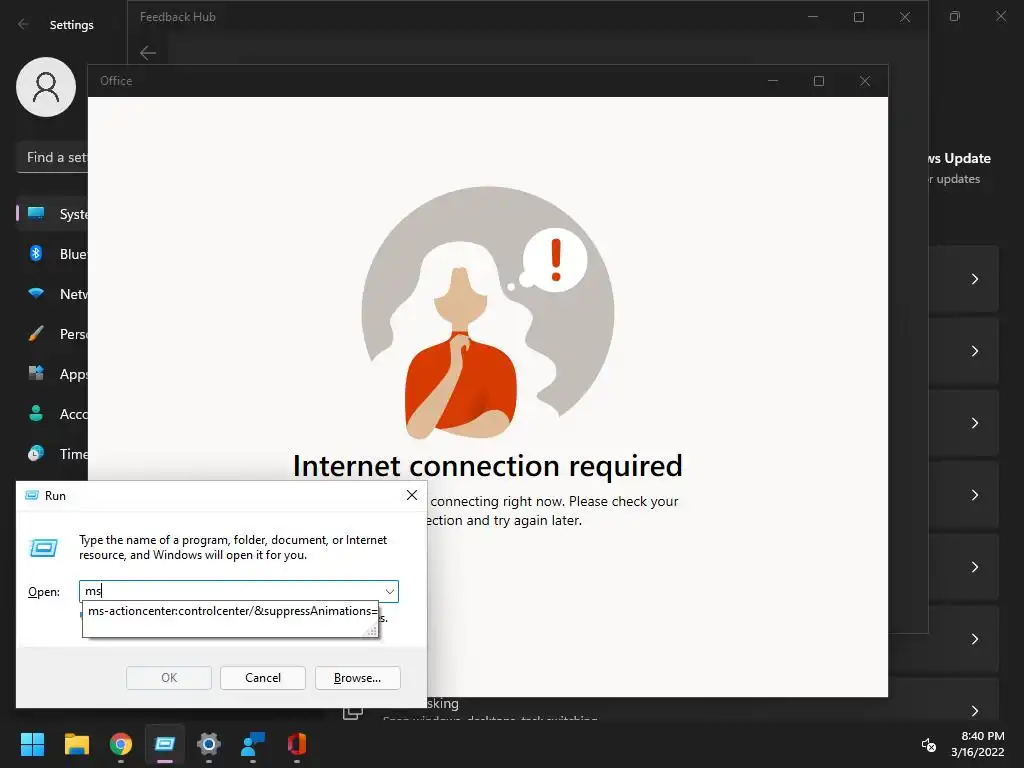
Task: Launch Google Chrome from the taskbar
Action: [x=121, y=744]
